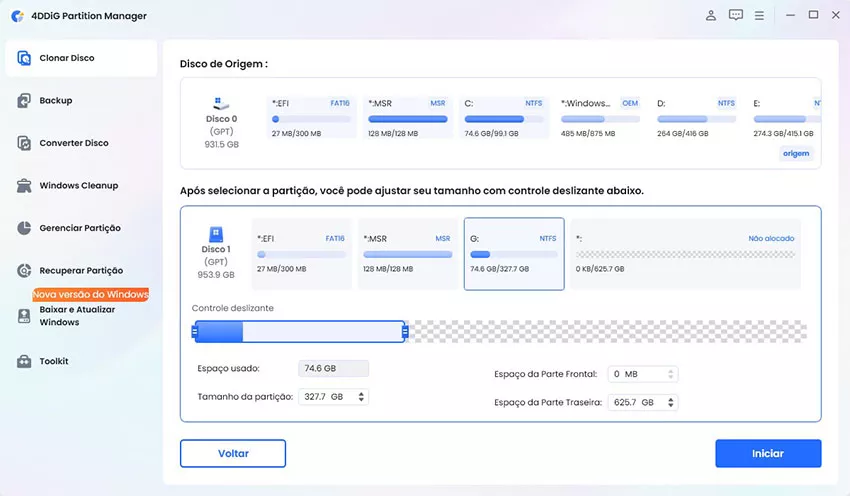
Task: Minimize the Partition Manager window
Action: 790,15
